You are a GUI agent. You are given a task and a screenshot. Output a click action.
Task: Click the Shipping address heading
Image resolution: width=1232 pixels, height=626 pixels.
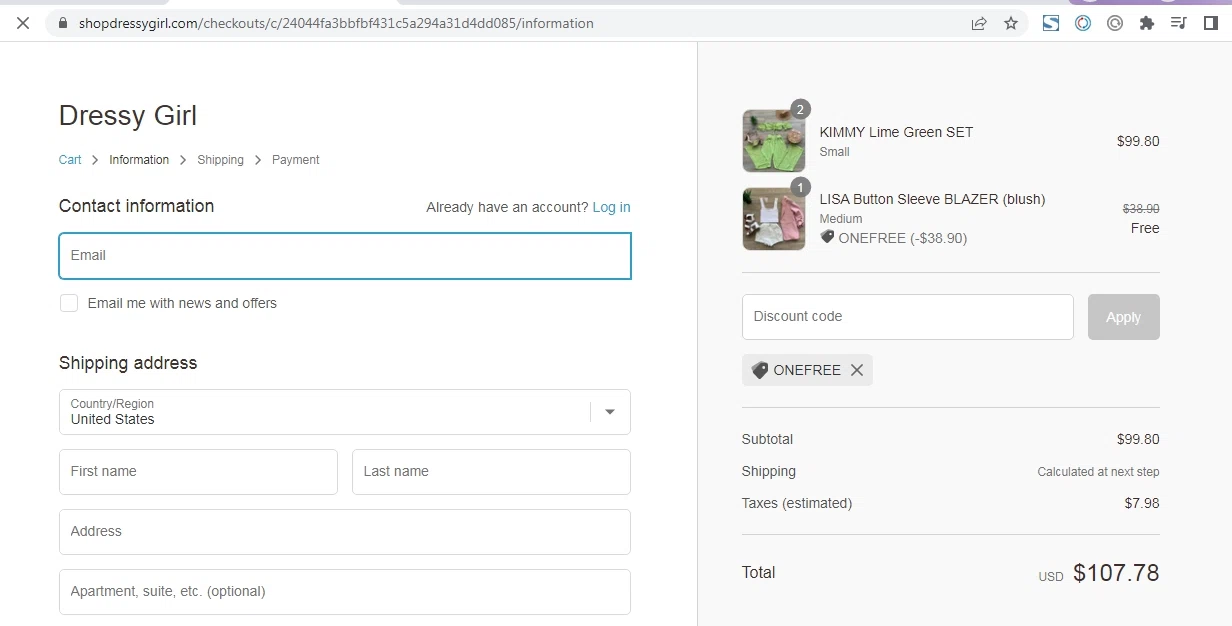click(128, 363)
